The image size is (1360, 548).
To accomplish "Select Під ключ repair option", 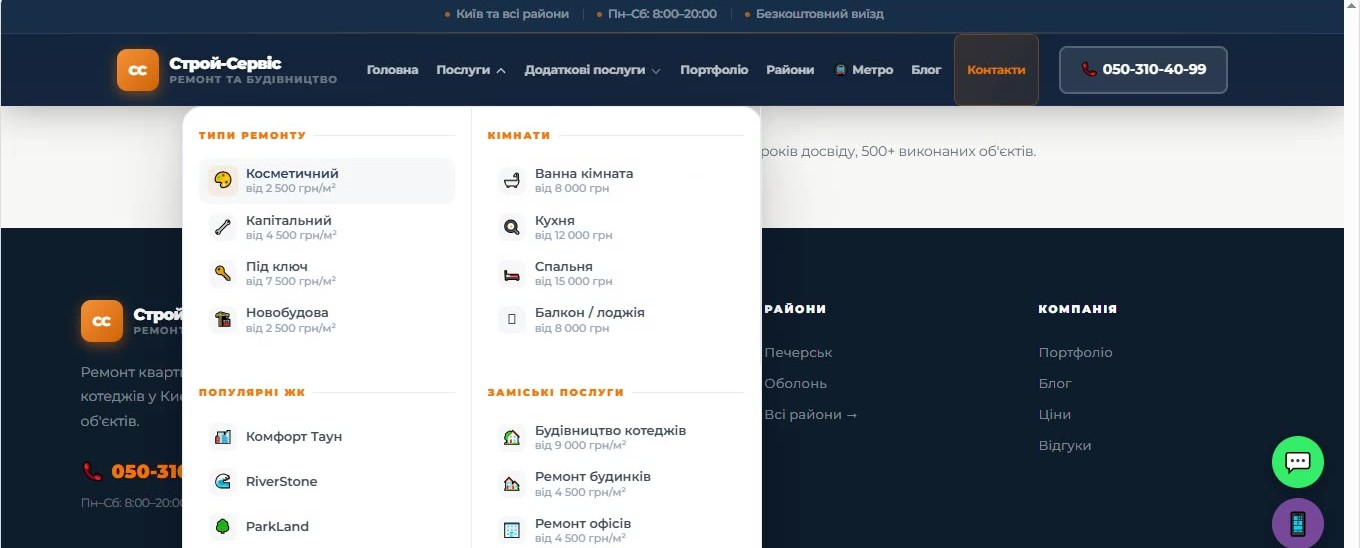I will tap(327, 273).
